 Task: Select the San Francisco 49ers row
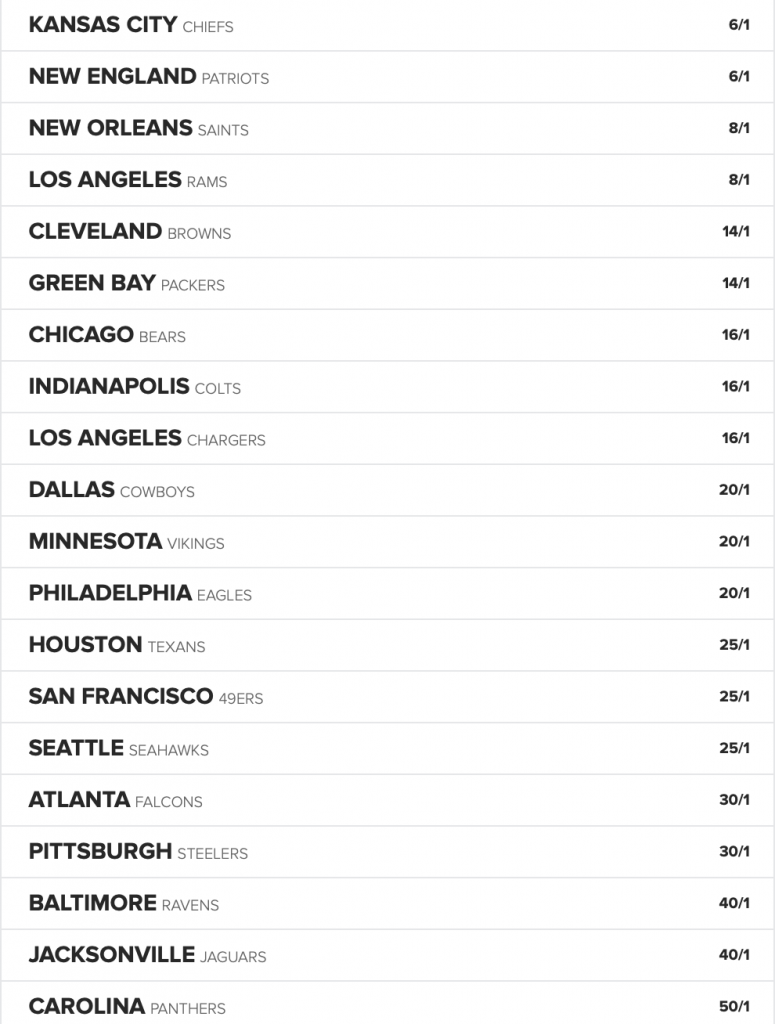(x=387, y=696)
